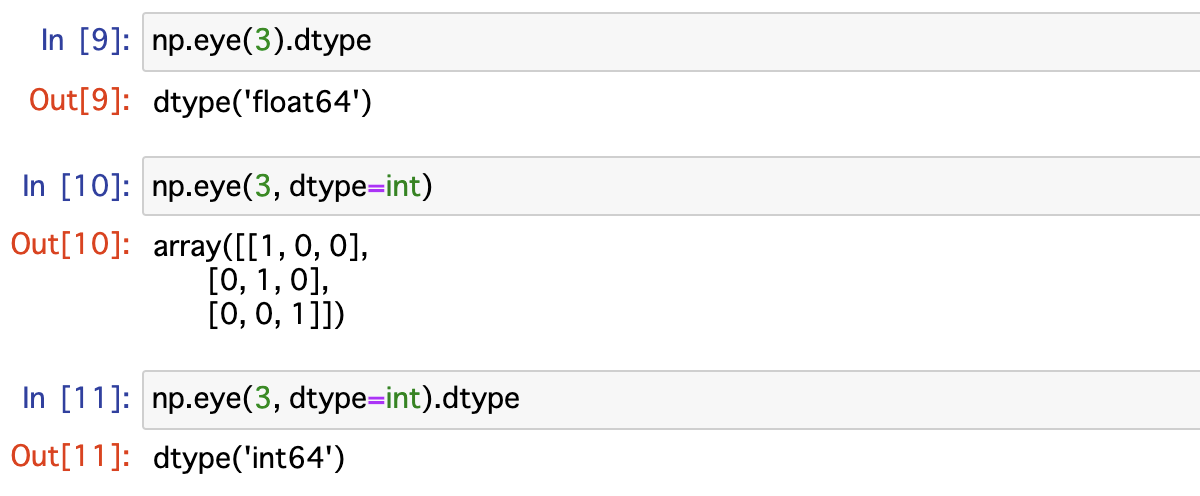Screen dimensions: 1200x496
Task: Focus the np.eye(3, dtype=int).dtype input cell
Action: point(671,400)
